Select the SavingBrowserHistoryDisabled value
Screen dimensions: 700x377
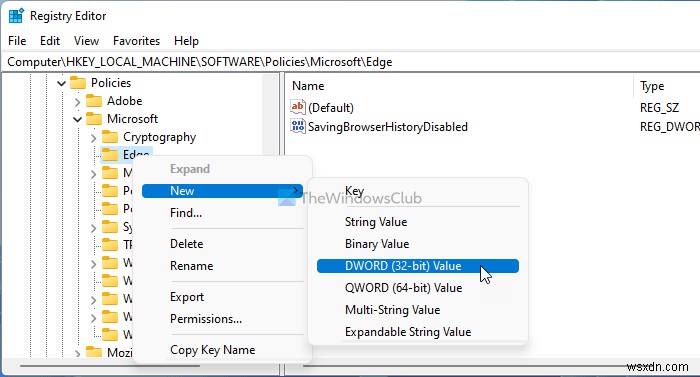pyautogui.click(x=388, y=127)
